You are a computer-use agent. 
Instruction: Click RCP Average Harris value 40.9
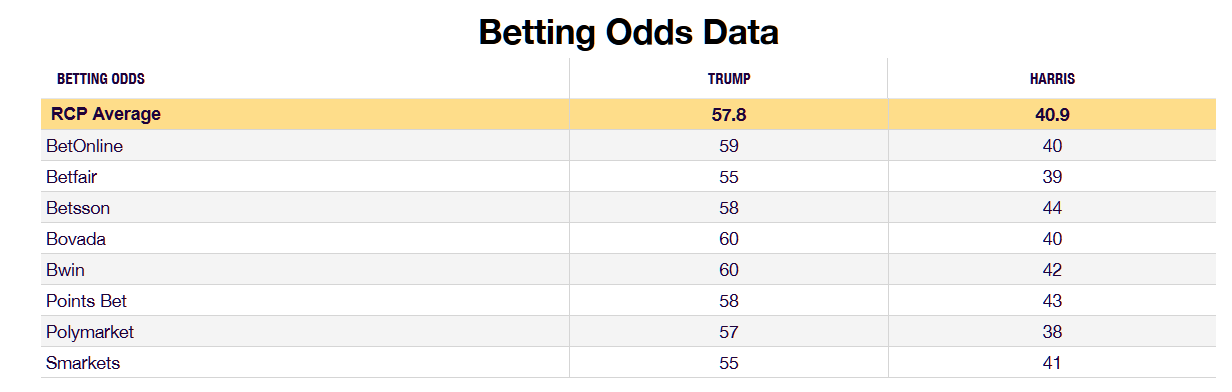(1053, 115)
